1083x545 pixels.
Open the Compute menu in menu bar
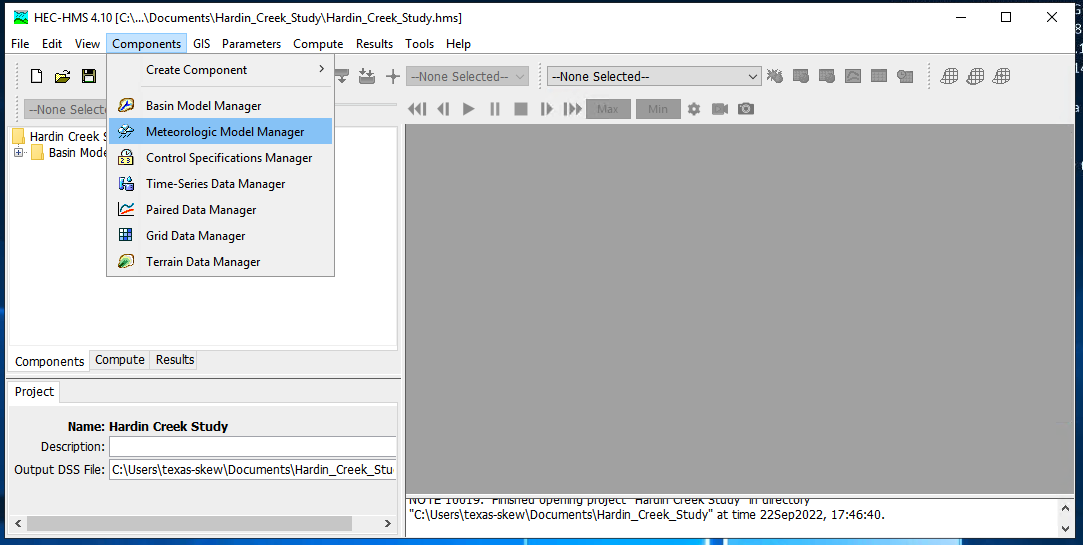[318, 44]
